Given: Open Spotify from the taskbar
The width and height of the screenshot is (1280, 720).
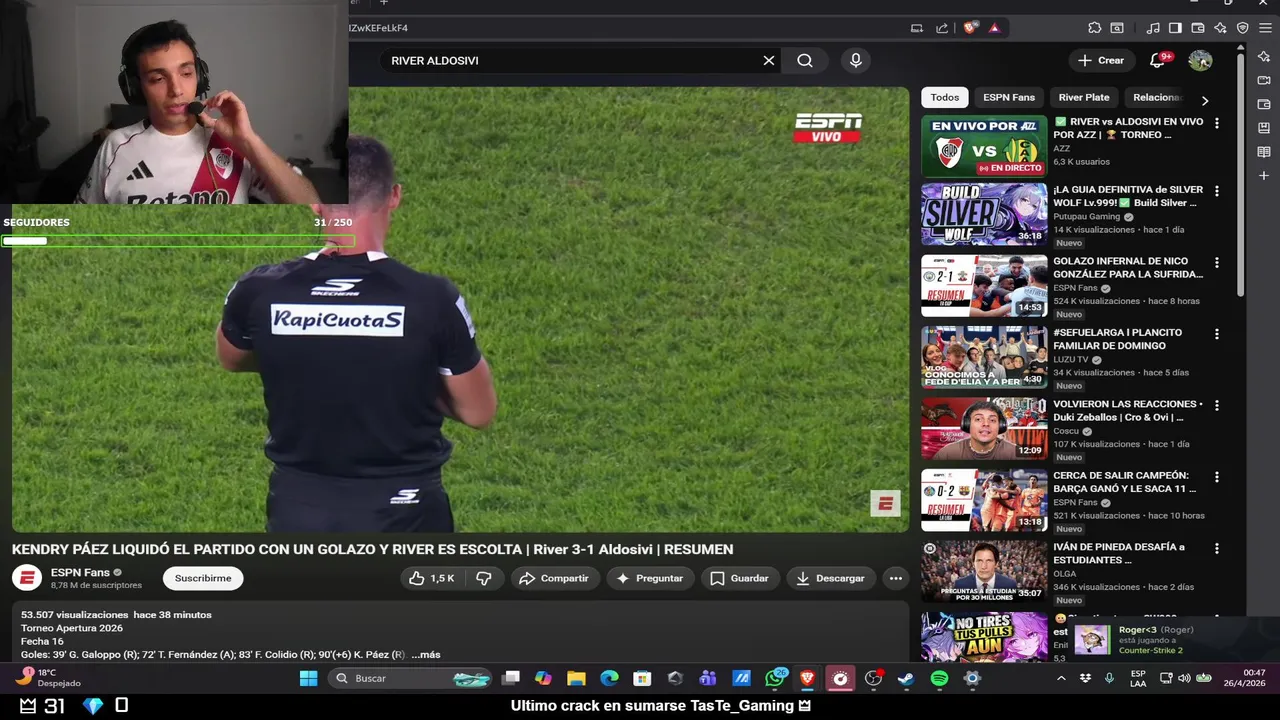Looking at the screenshot, I should (x=939, y=678).
